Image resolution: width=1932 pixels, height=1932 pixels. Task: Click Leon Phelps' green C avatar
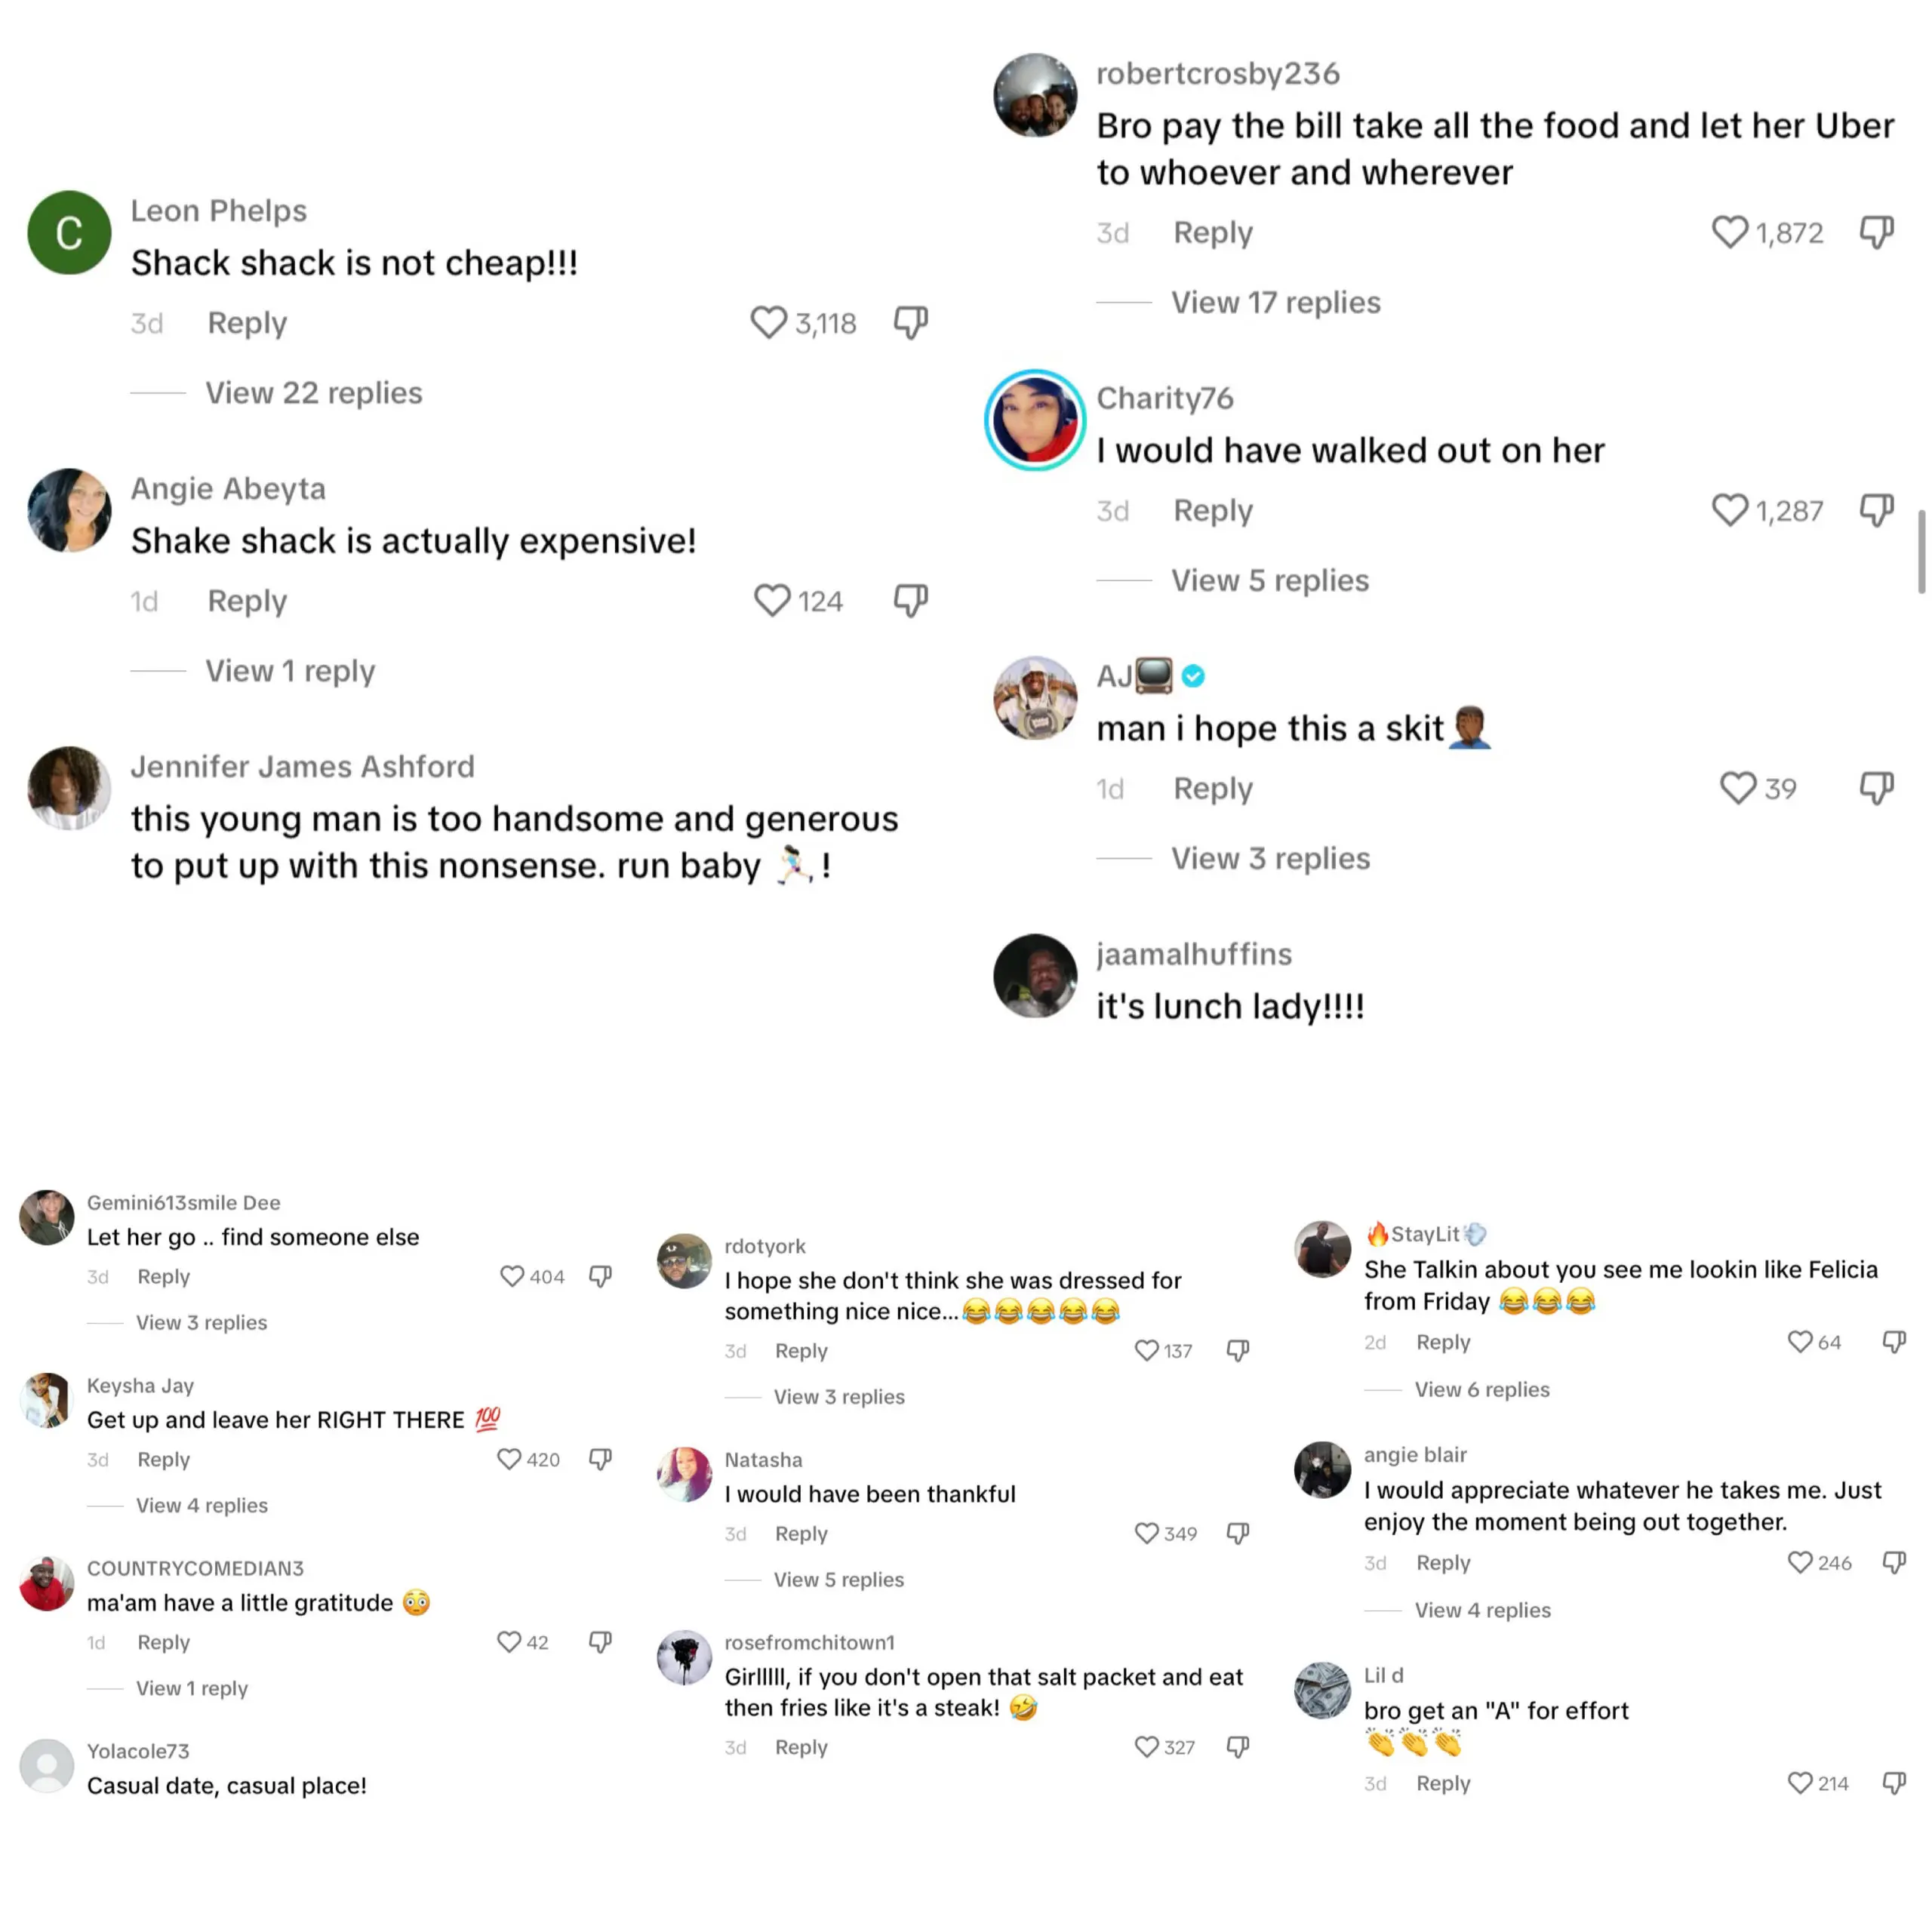(x=69, y=233)
